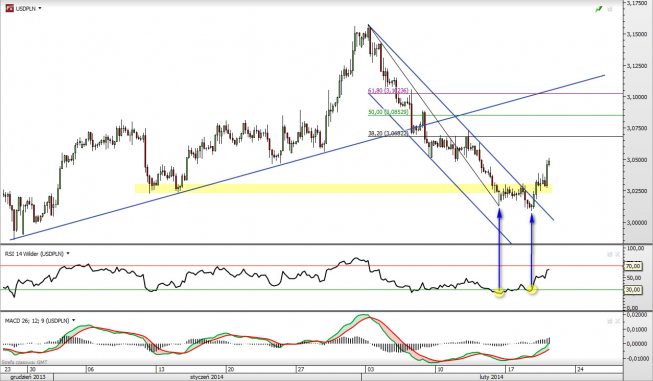Click the 'styczeń 2014' month label
653x381 pixels.
pos(207,377)
